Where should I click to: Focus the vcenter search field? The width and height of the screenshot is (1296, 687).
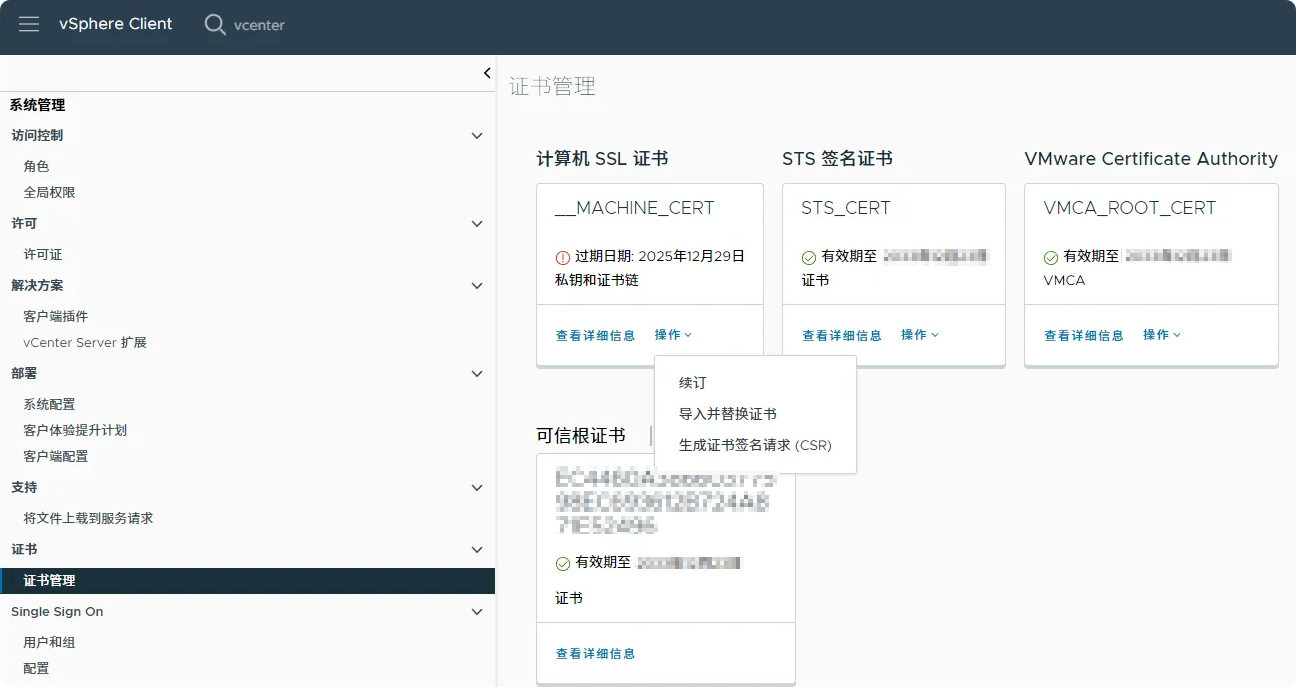[259, 25]
